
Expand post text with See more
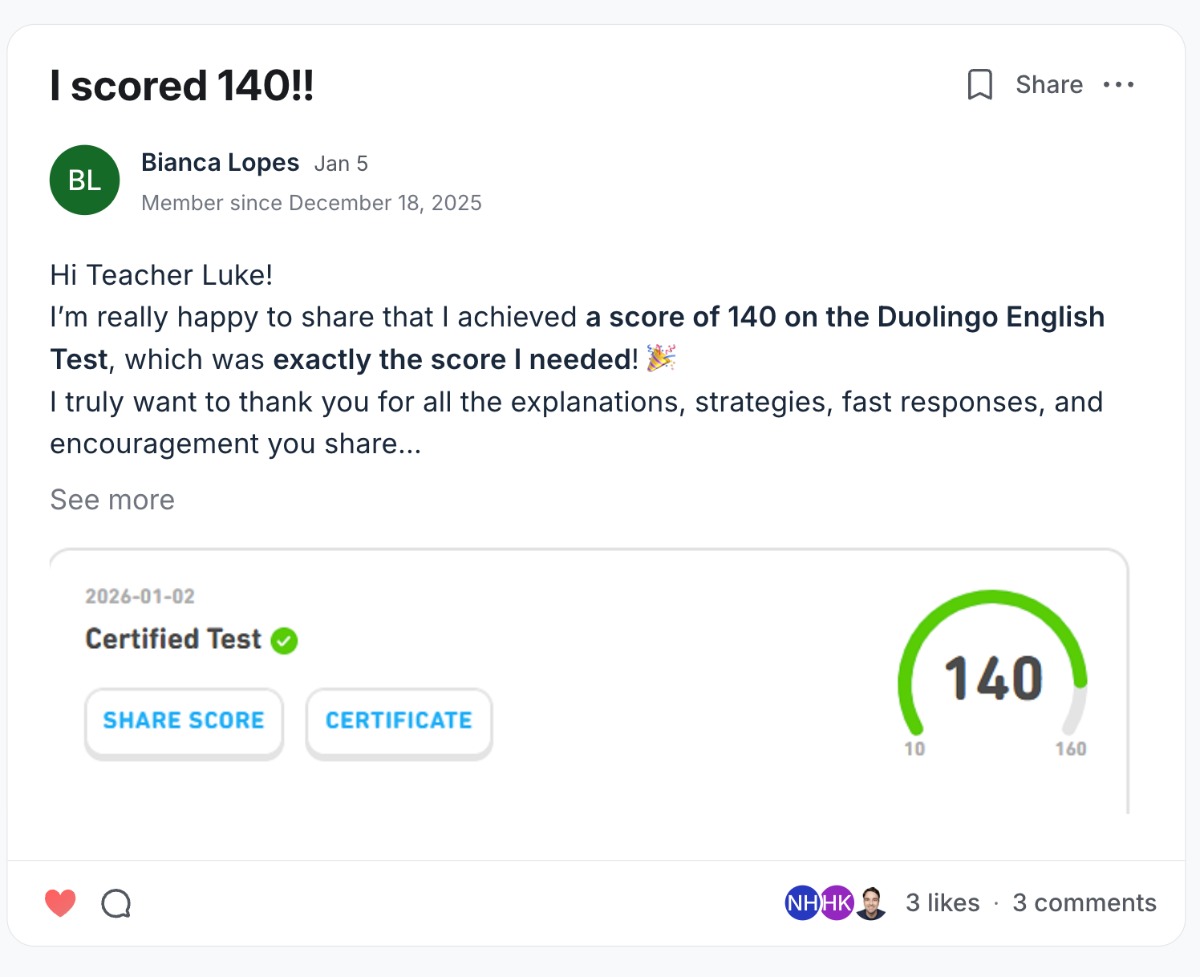[x=112, y=500]
